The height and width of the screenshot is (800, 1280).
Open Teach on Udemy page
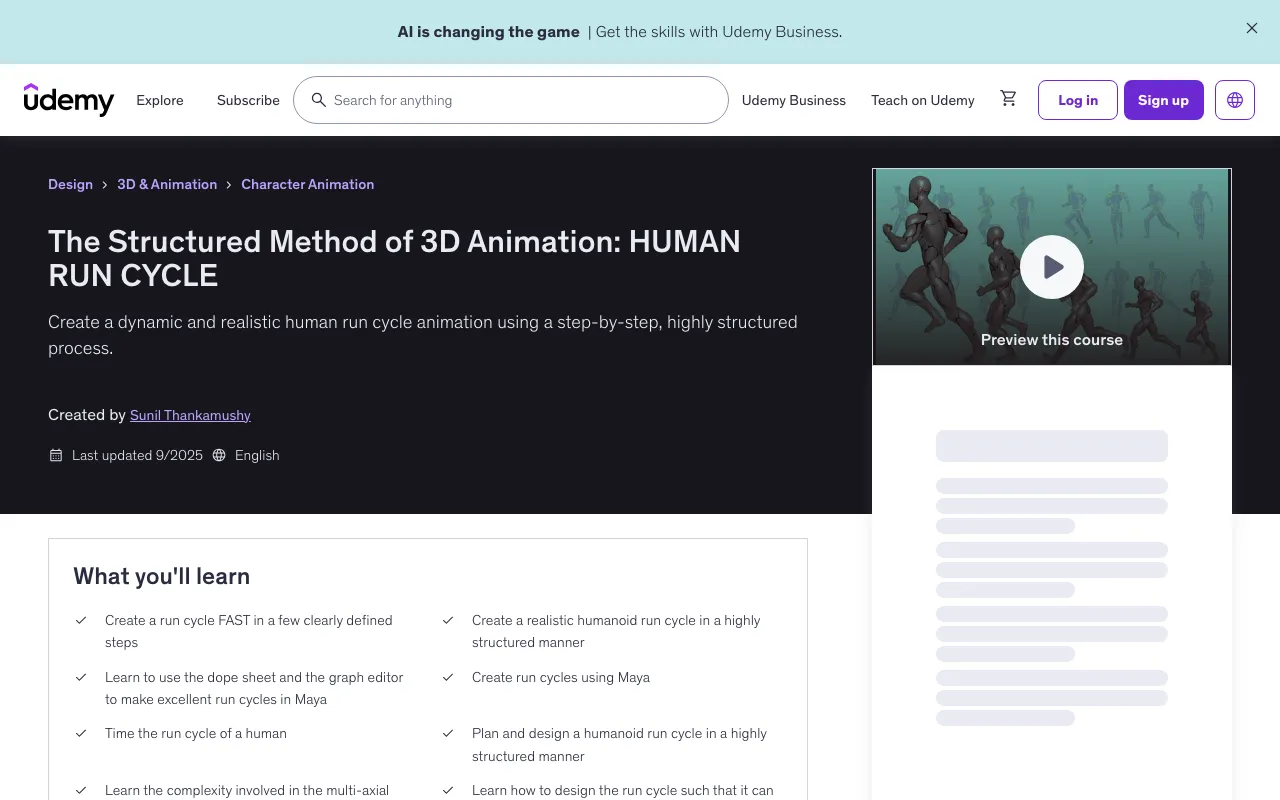click(922, 100)
